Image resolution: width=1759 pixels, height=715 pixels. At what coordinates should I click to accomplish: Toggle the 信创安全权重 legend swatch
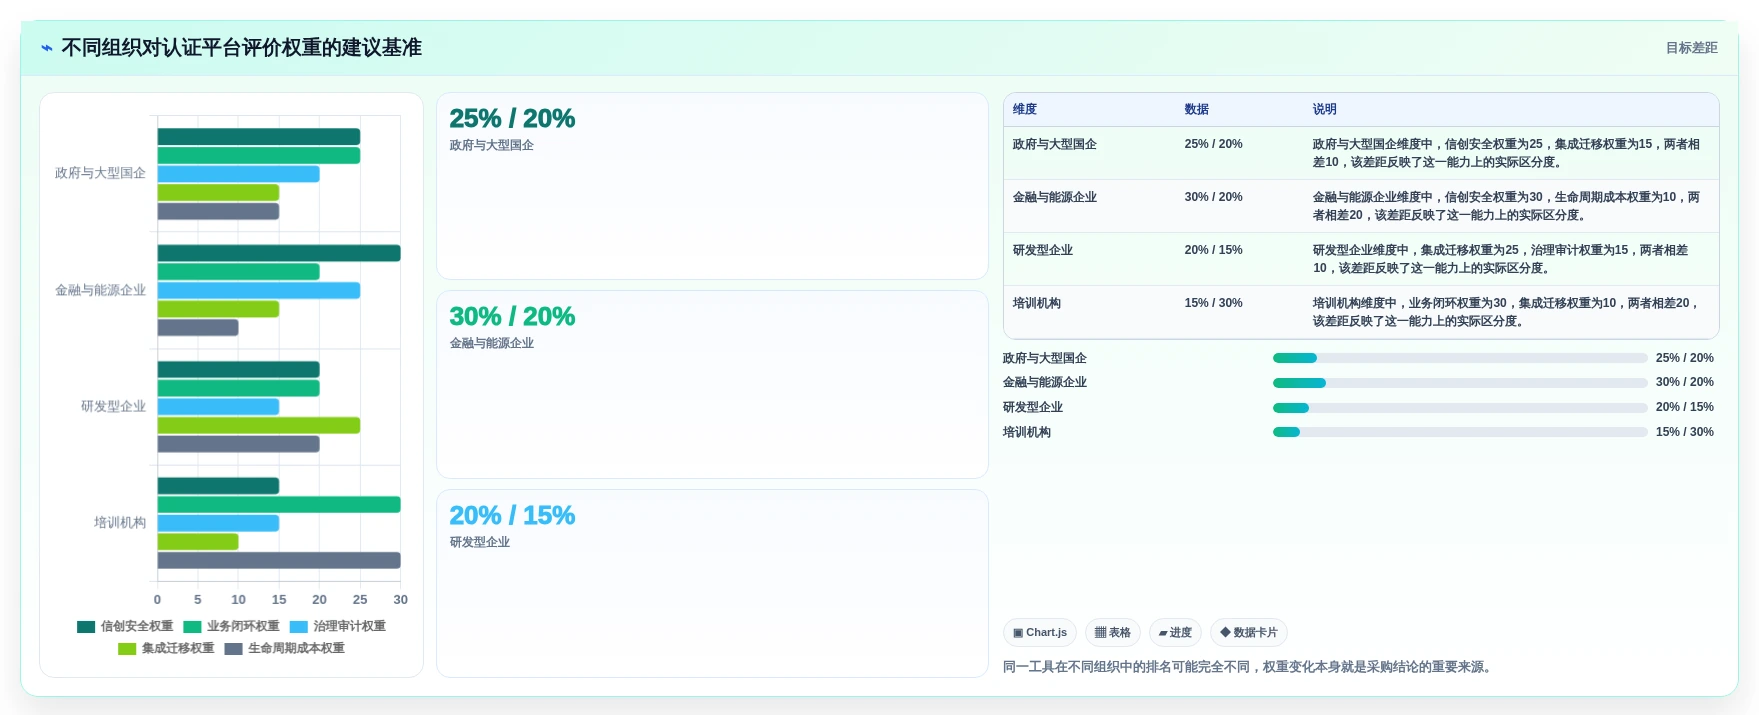tap(86, 626)
